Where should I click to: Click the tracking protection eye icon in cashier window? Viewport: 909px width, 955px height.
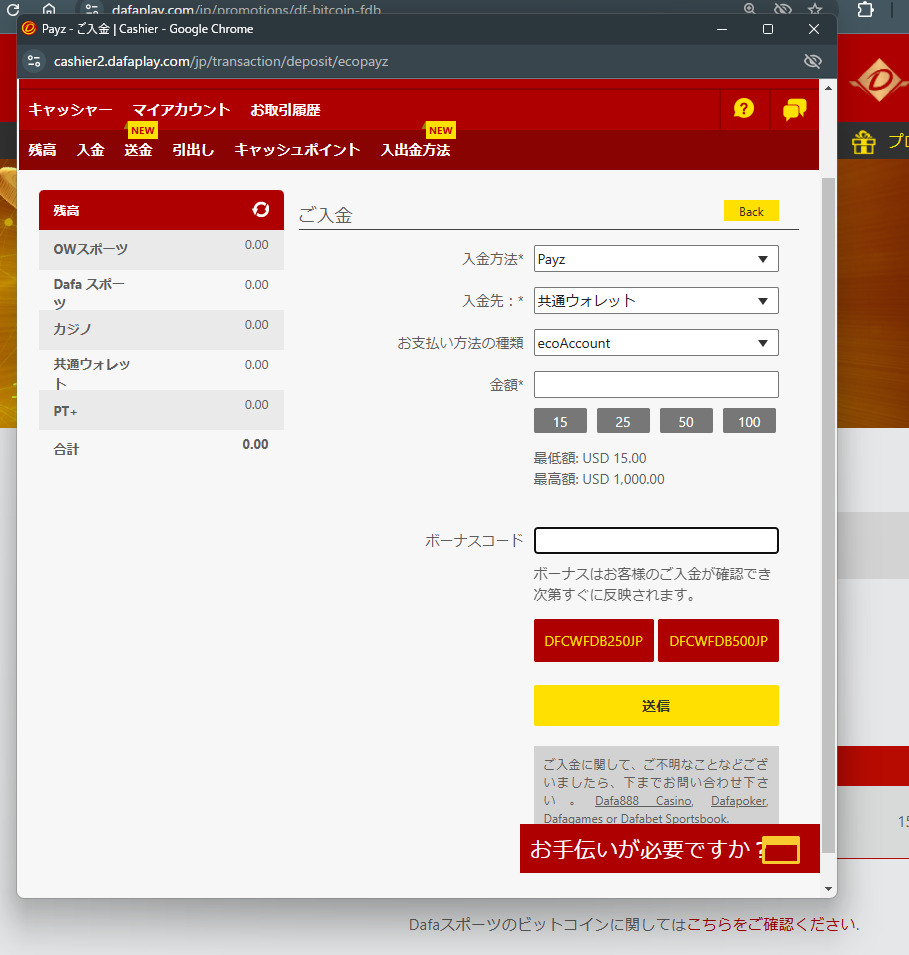coord(813,61)
